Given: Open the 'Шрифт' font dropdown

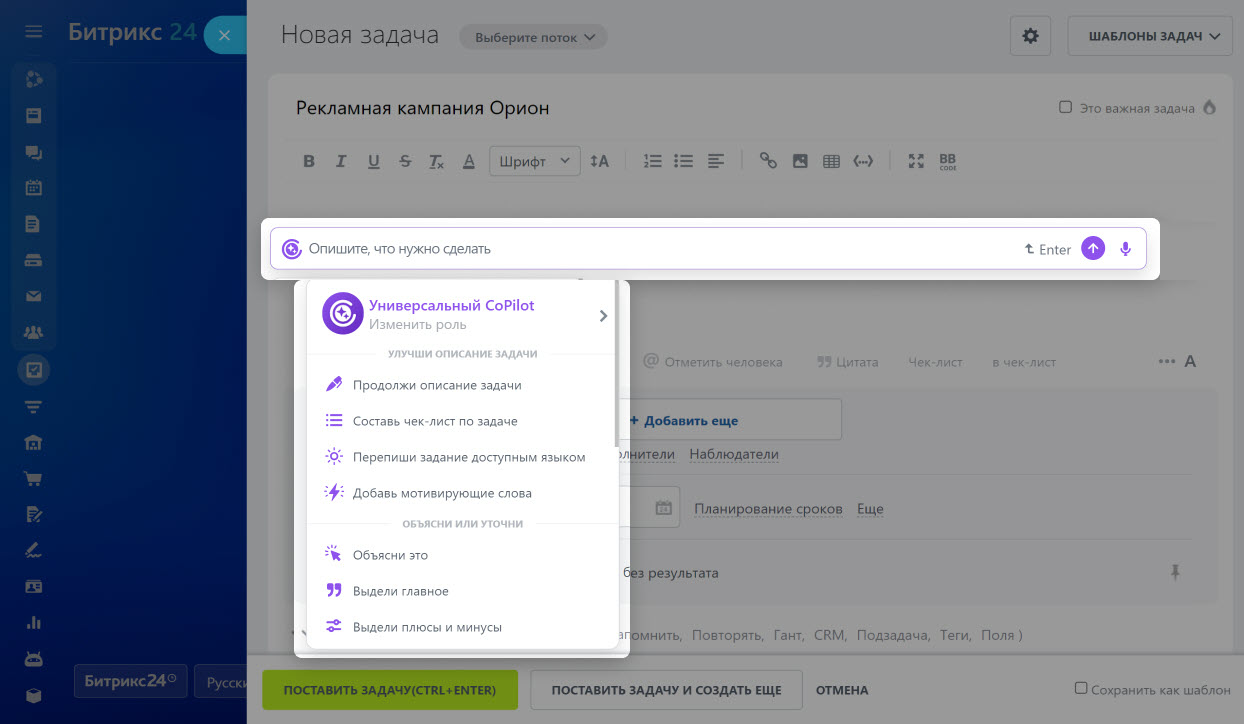Looking at the screenshot, I should coord(534,160).
